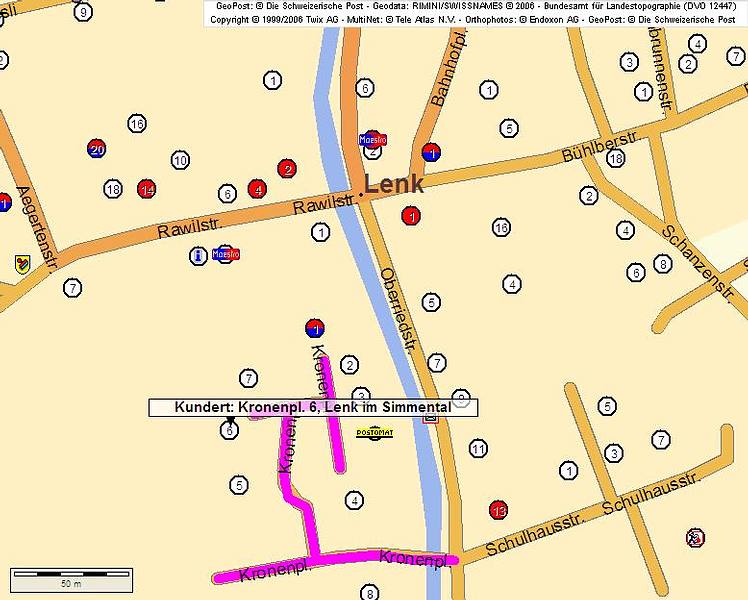Select the Maestro icon near Bahnhofpl.

pos(372,140)
